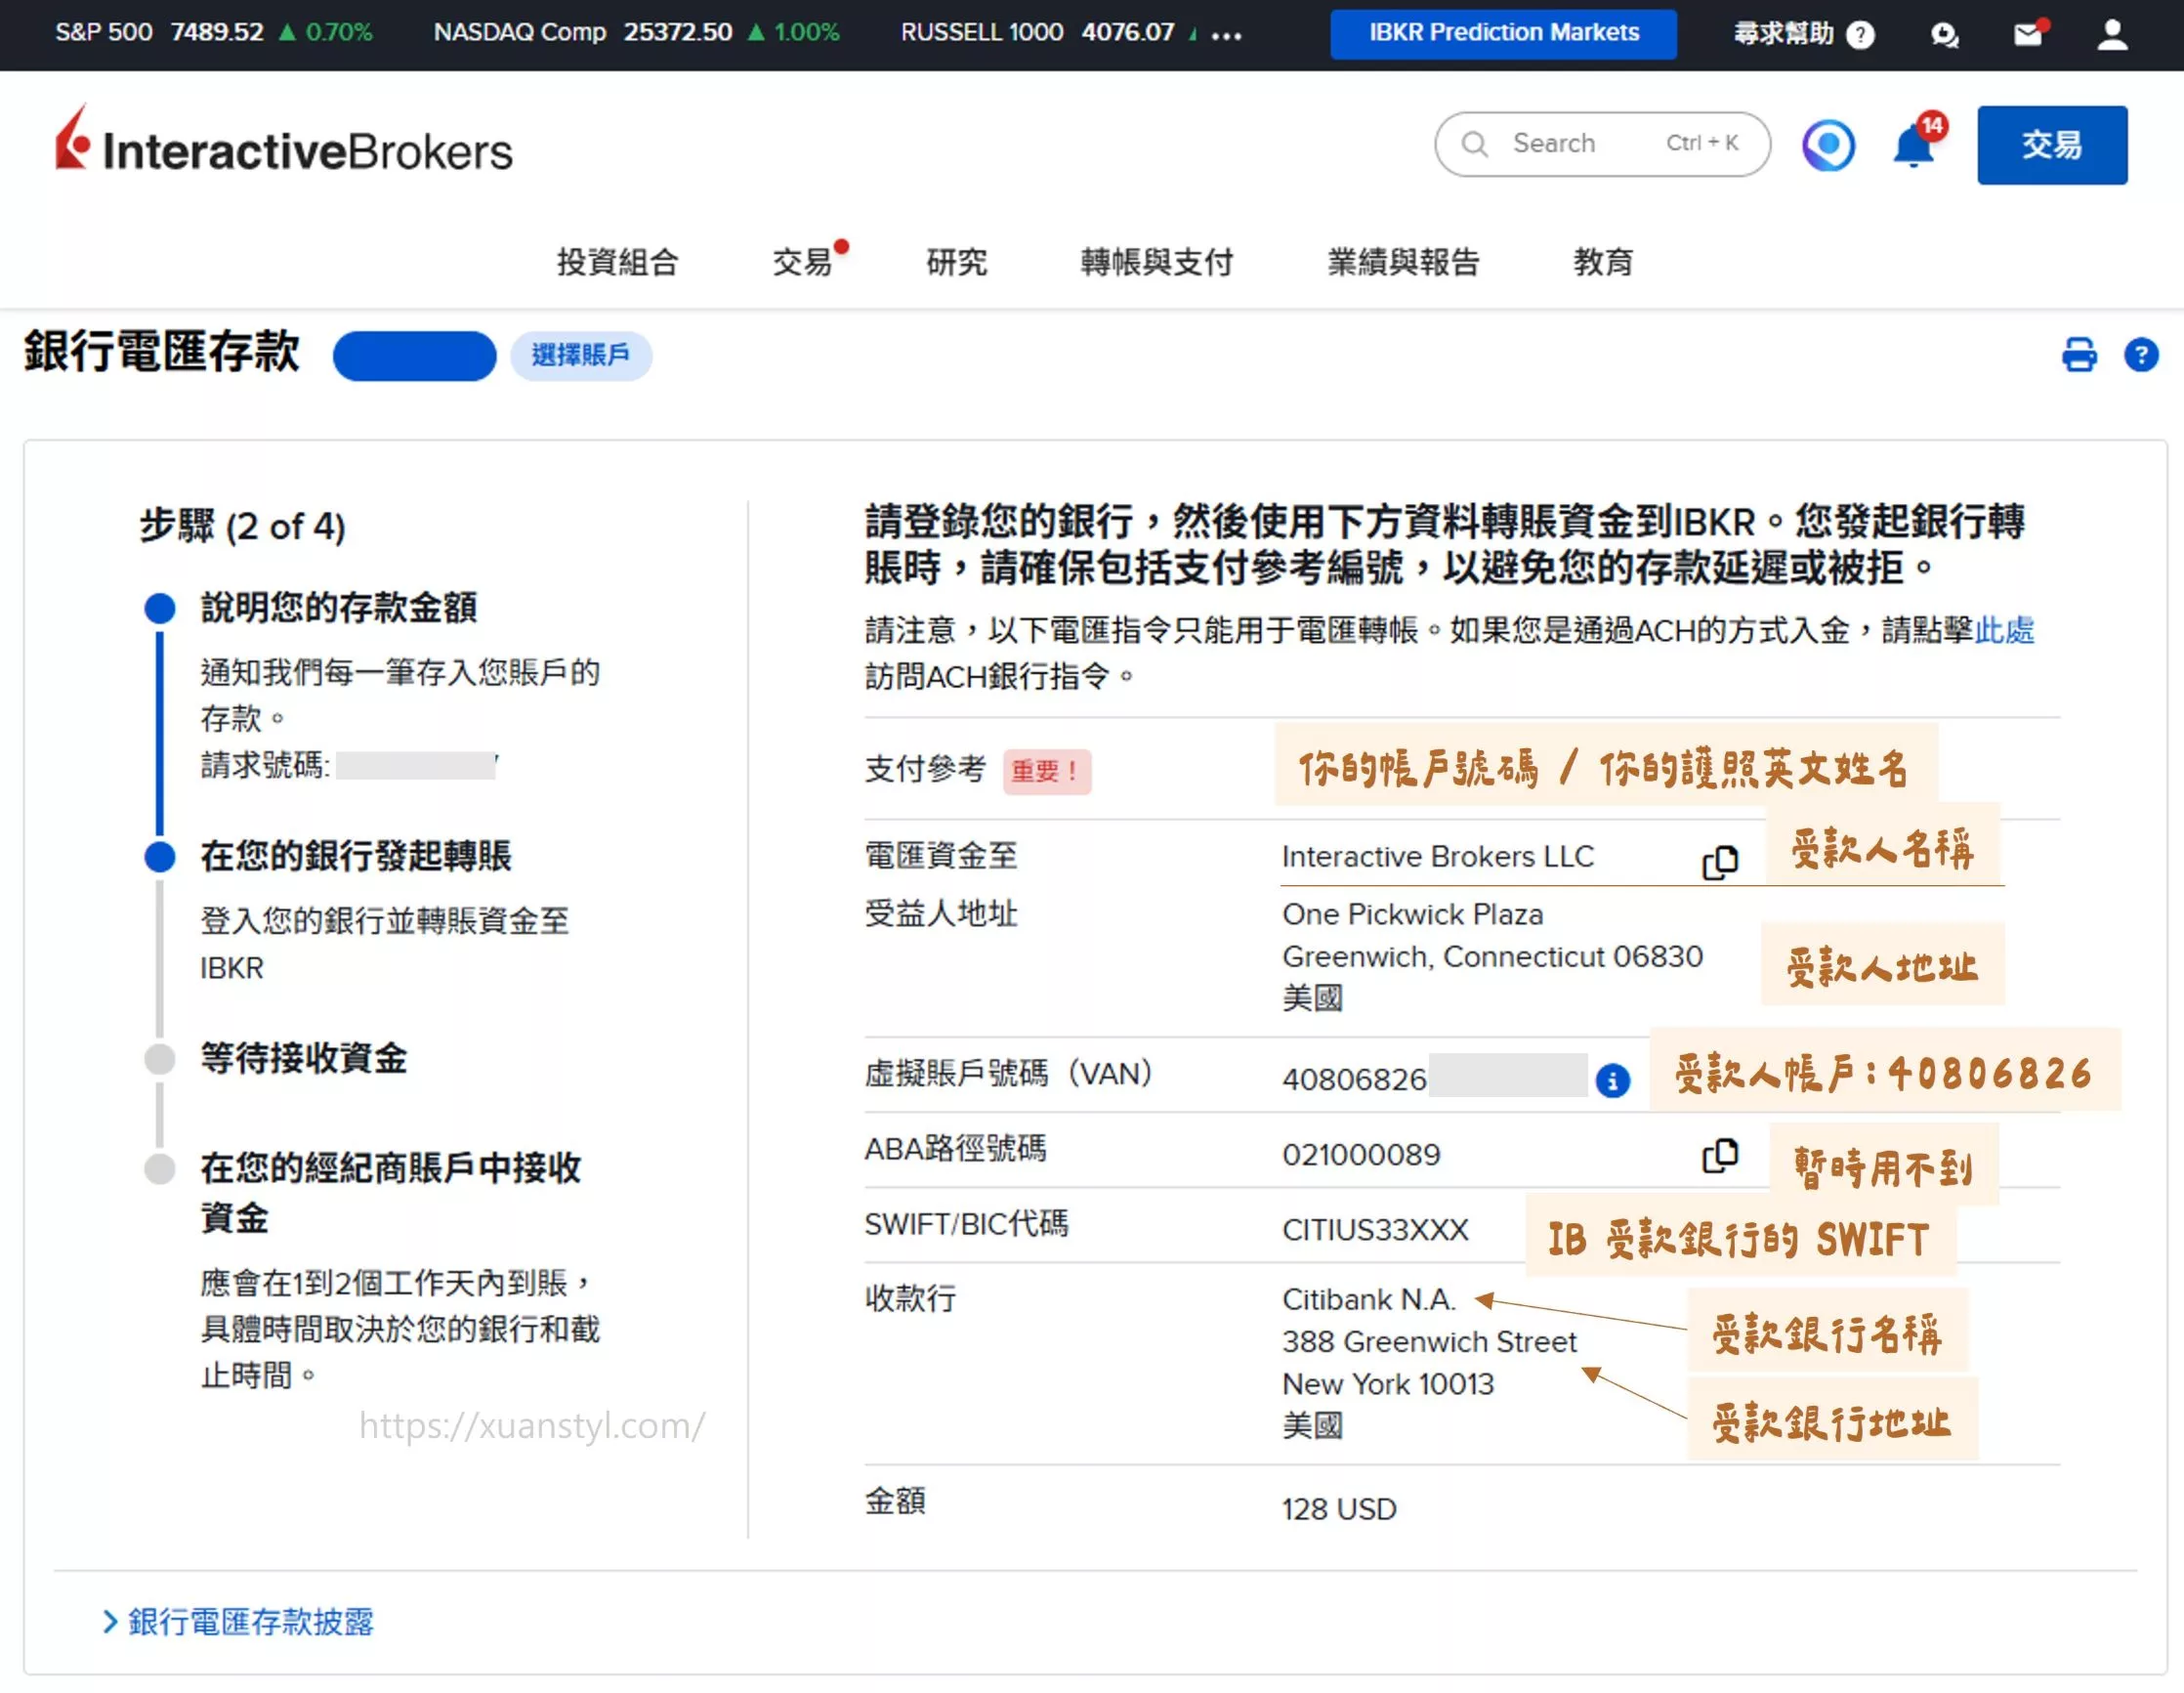
Task: Open the 尋求幫助 help link
Action: 1783,34
